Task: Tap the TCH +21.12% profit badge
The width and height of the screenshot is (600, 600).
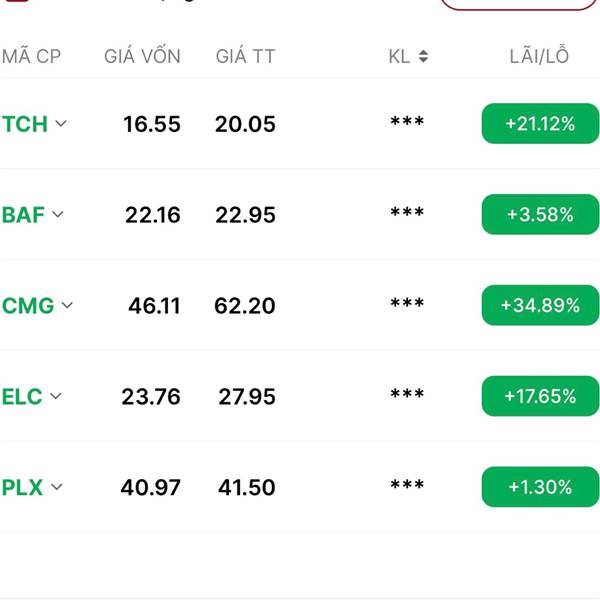Action: point(540,124)
